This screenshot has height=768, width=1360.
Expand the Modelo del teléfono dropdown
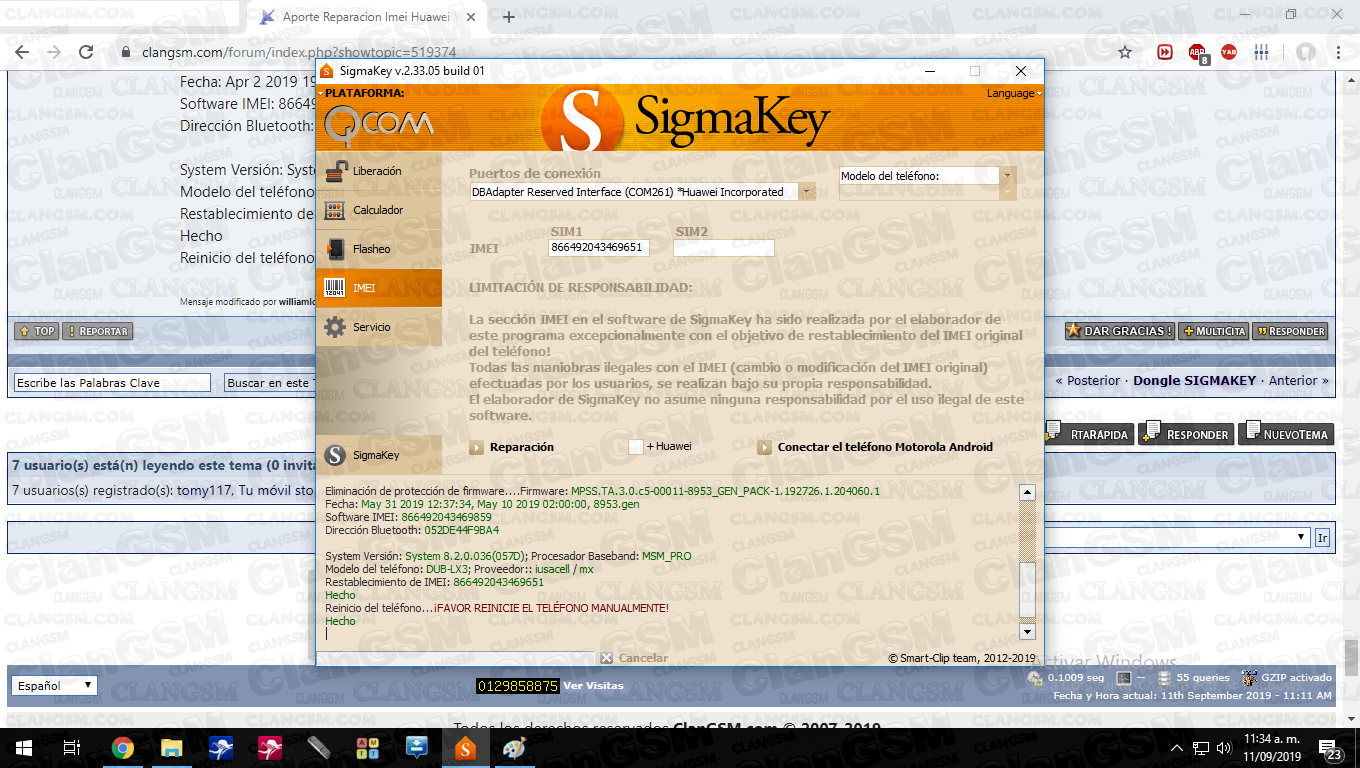click(x=1007, y=176)
